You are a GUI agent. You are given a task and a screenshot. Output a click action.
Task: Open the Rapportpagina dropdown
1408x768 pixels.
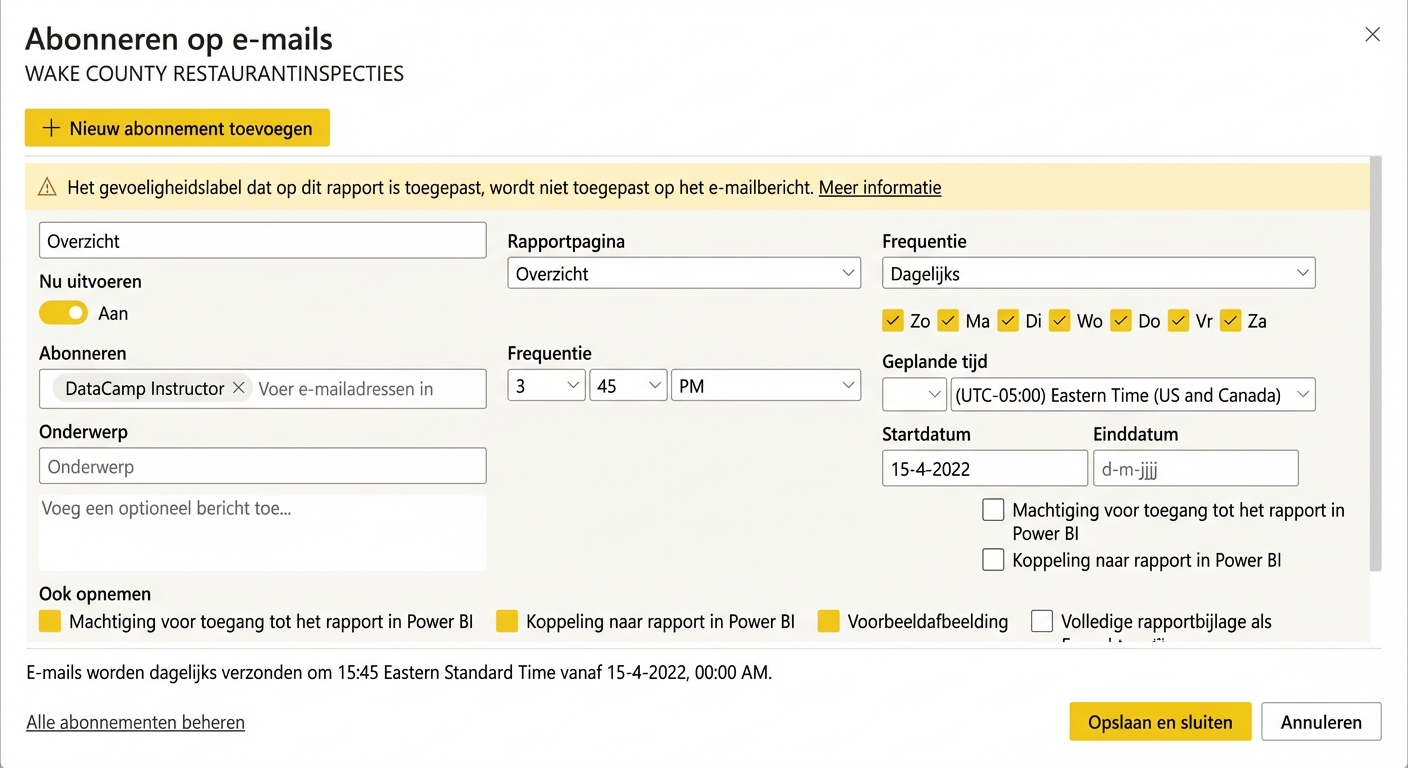684,273
